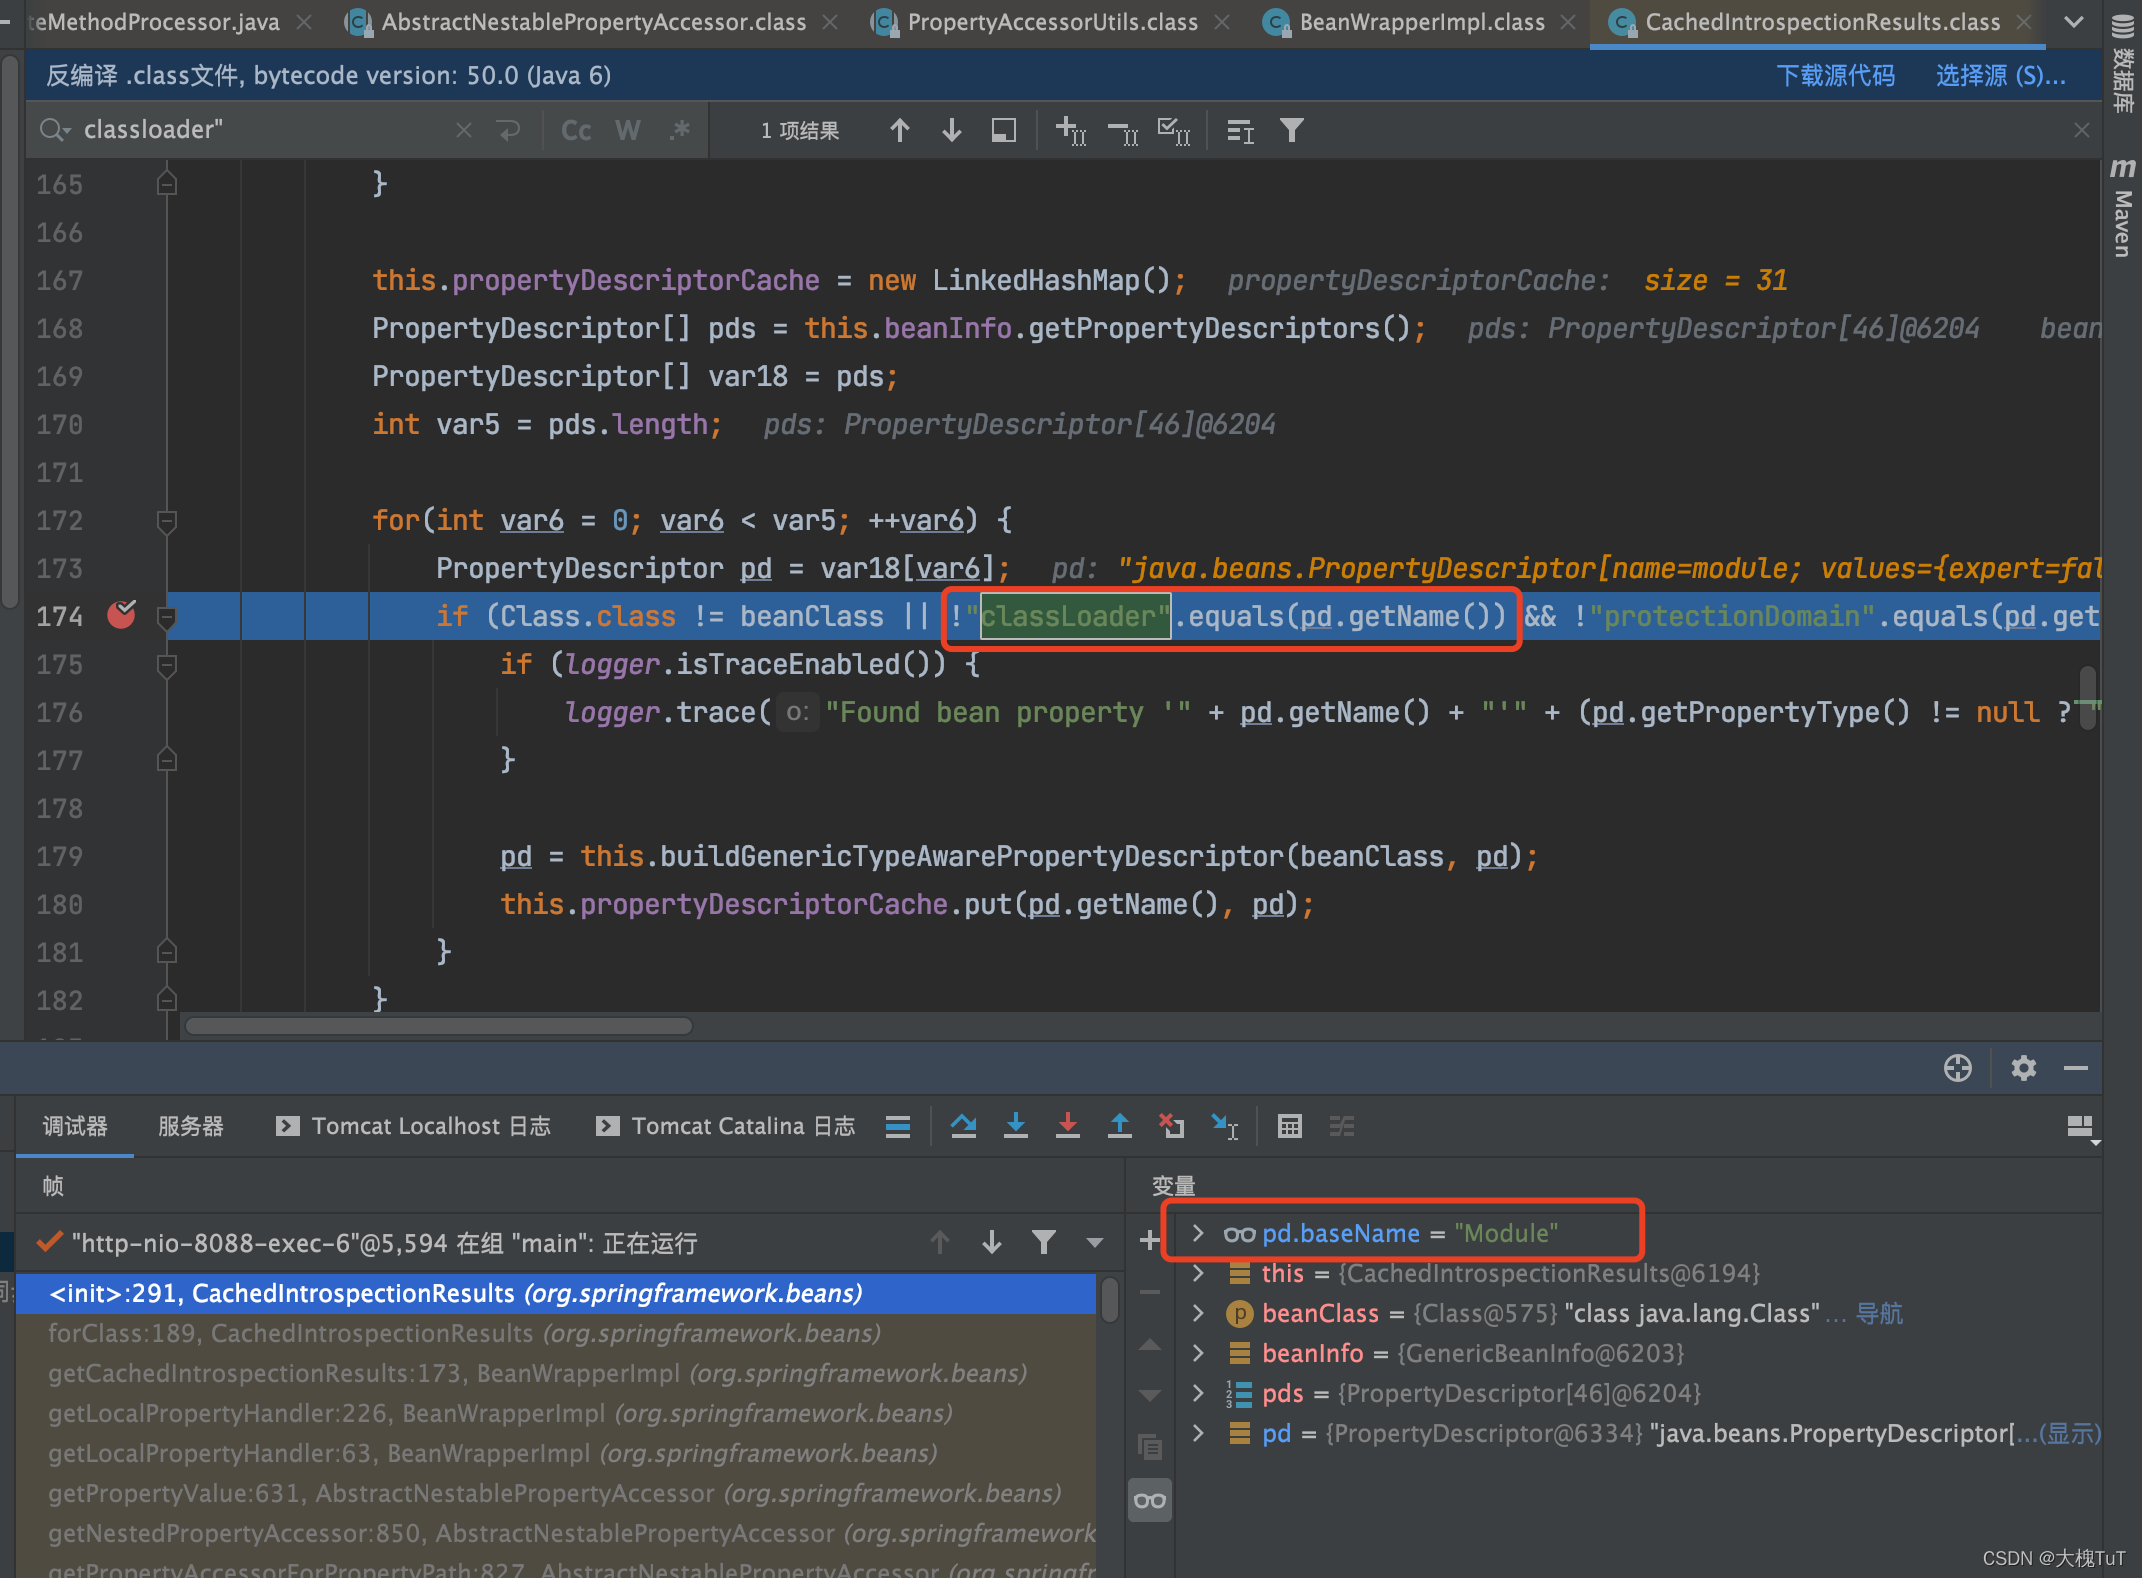Go to previous search occurrence arrow
Viewport: 2142px width, 1578px height.
tap(899, 130)
